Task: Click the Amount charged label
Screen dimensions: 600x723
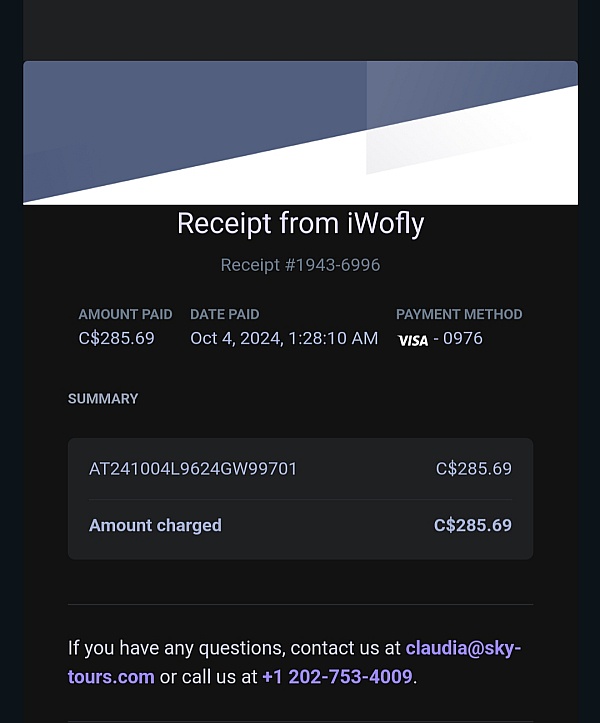Action: pos(155,526)
